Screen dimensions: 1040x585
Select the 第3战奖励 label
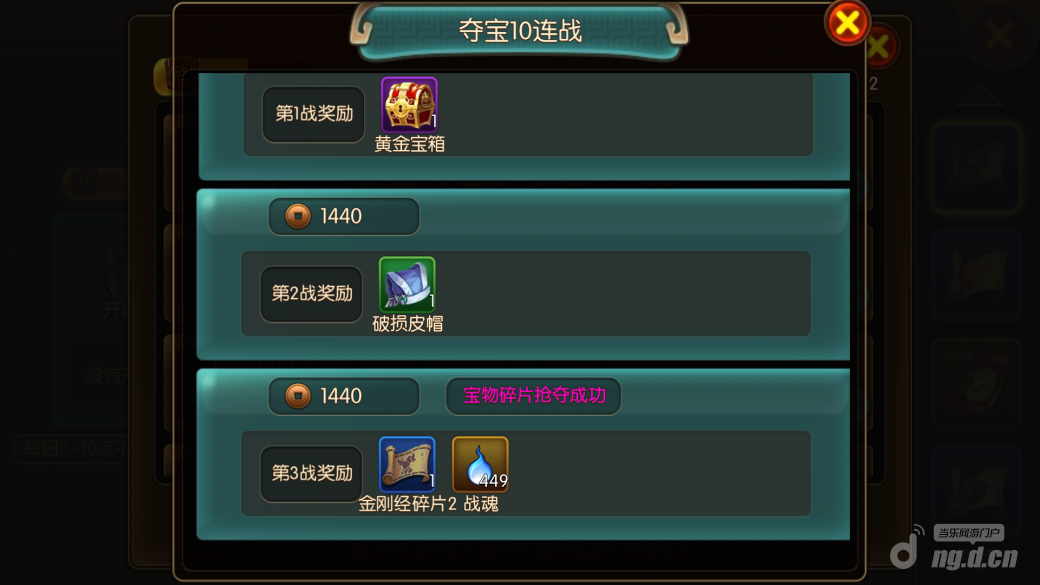[x=312, y=474]
